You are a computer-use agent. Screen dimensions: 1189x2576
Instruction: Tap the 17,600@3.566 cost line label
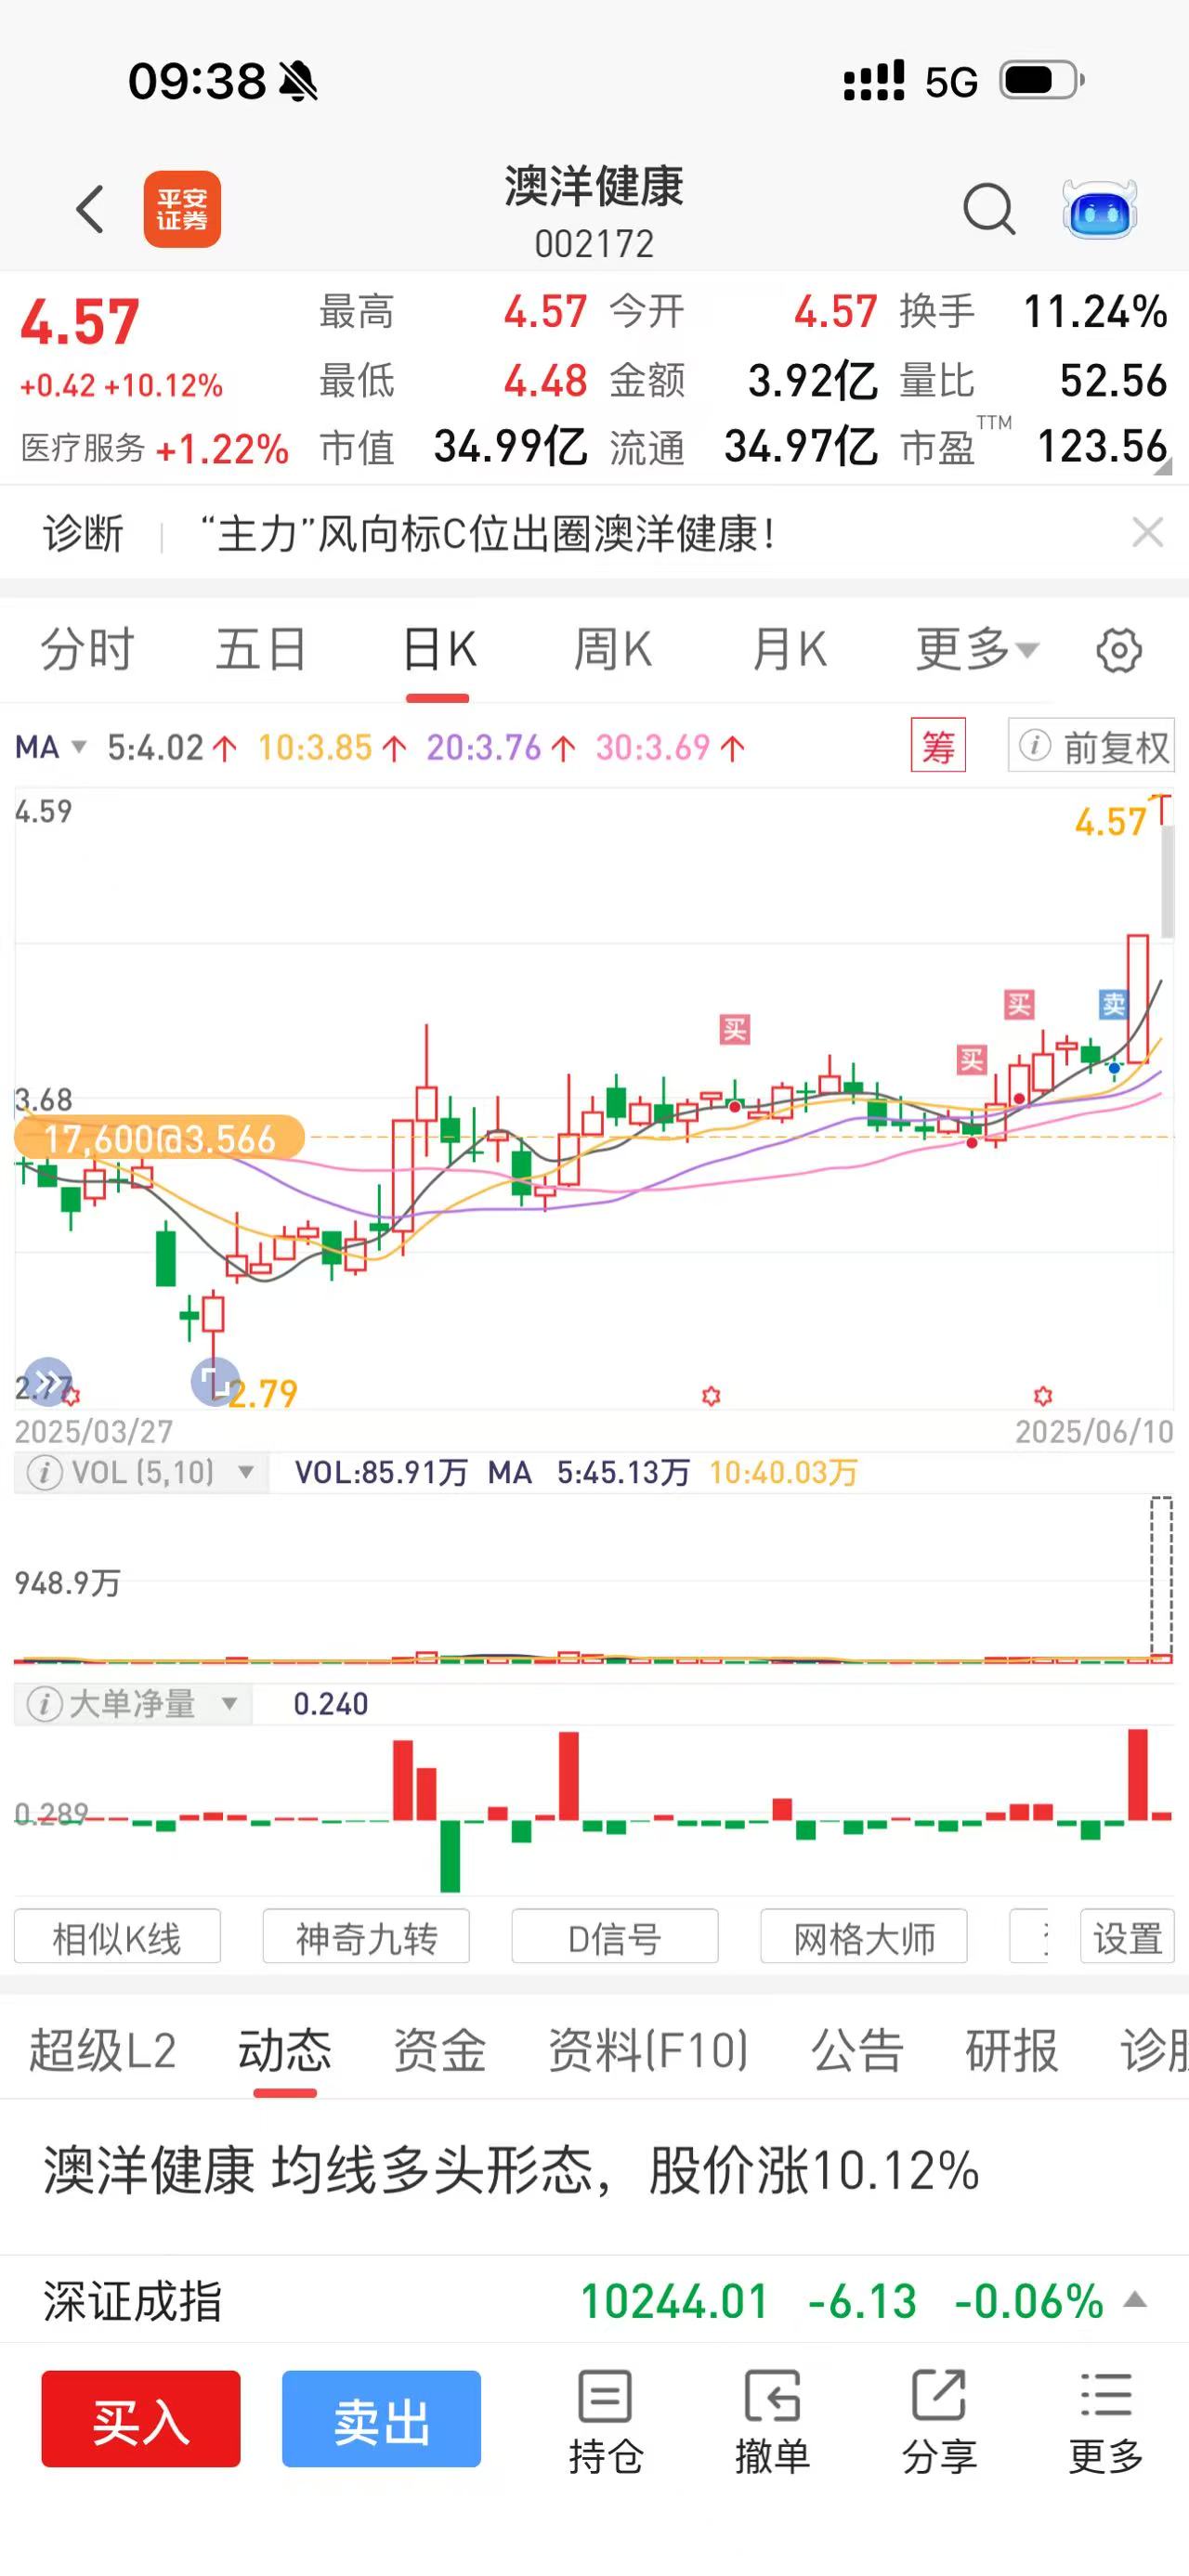point(159,1138)
